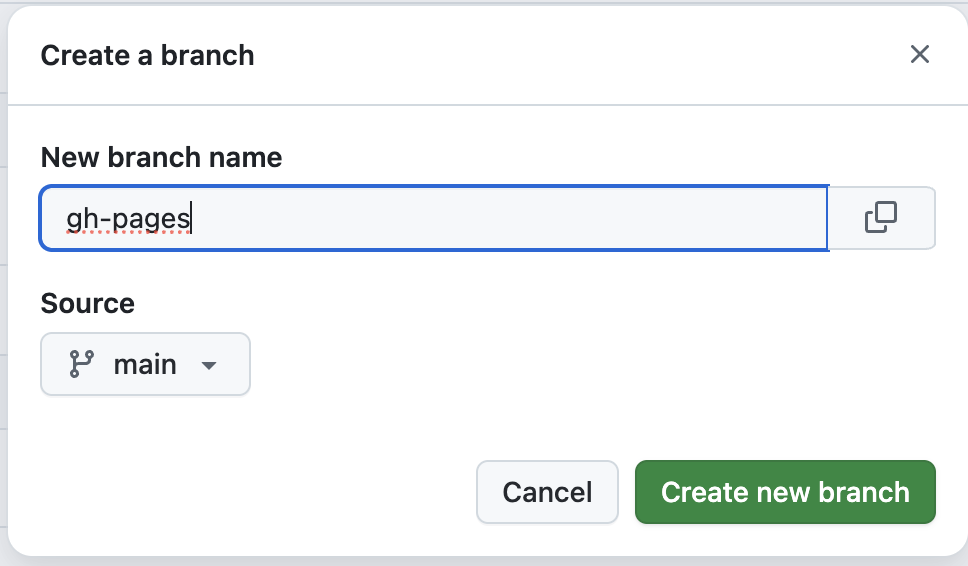Click the X icon in dialog header

point(920,54)
